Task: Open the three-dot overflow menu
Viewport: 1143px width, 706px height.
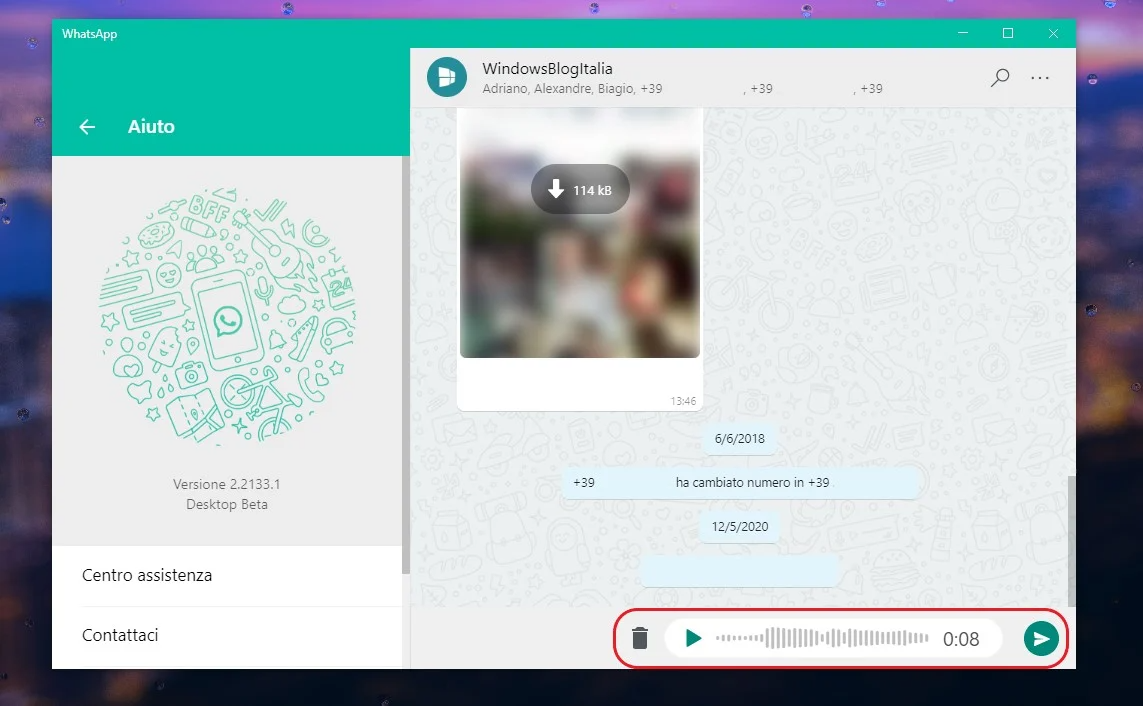Action: pos(1040,77)
